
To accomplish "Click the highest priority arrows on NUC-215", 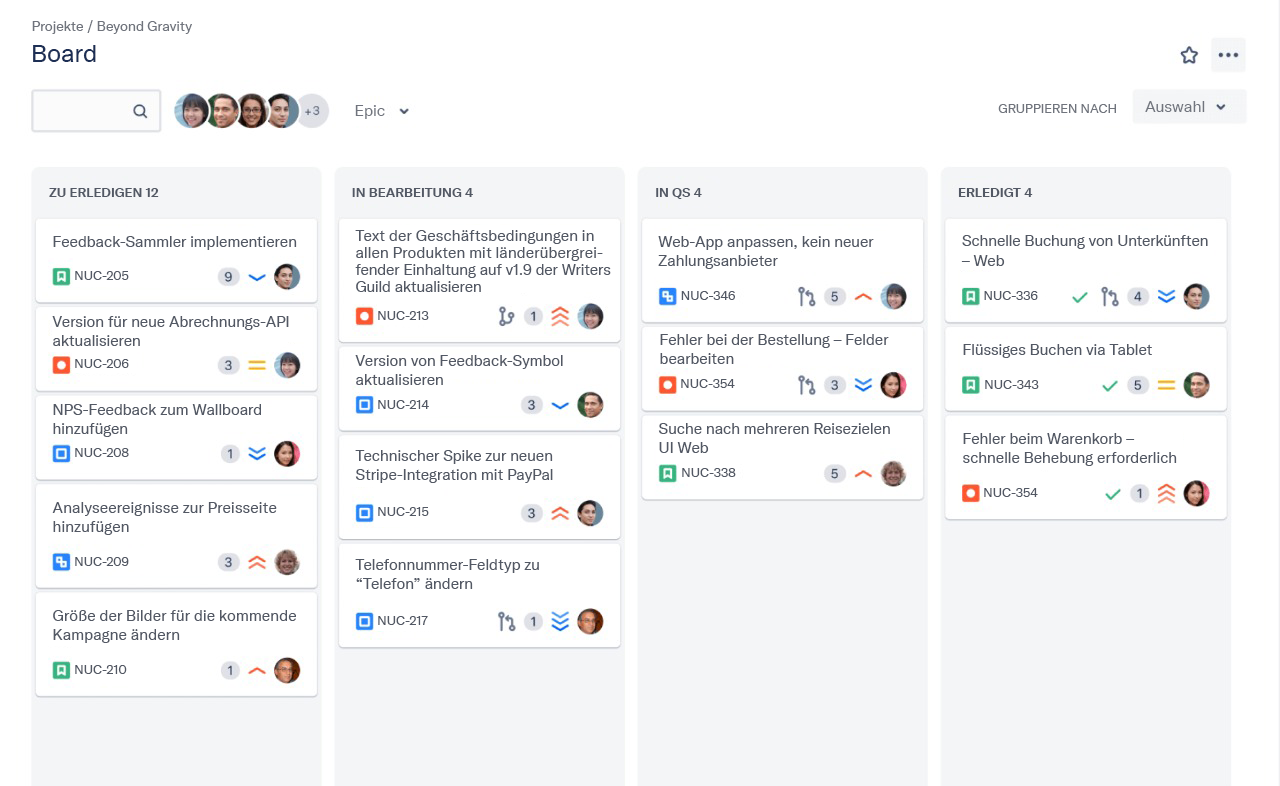I will [560, 513].
